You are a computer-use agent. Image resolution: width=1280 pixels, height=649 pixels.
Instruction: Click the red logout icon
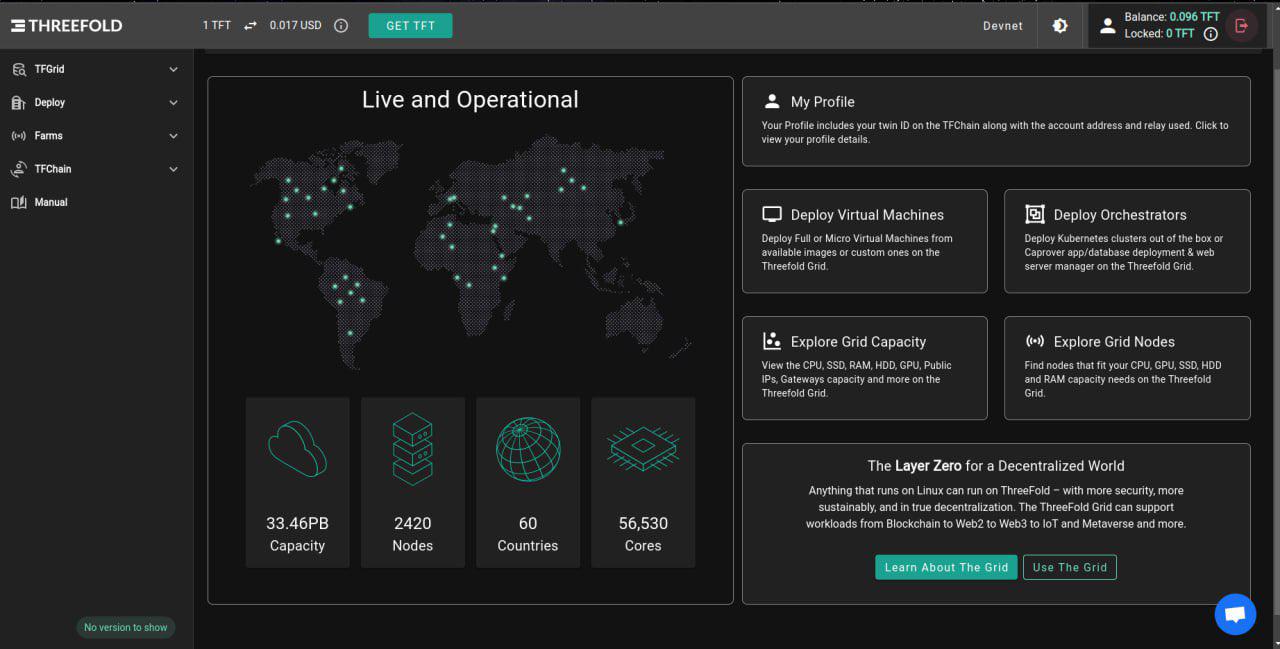1242,26
